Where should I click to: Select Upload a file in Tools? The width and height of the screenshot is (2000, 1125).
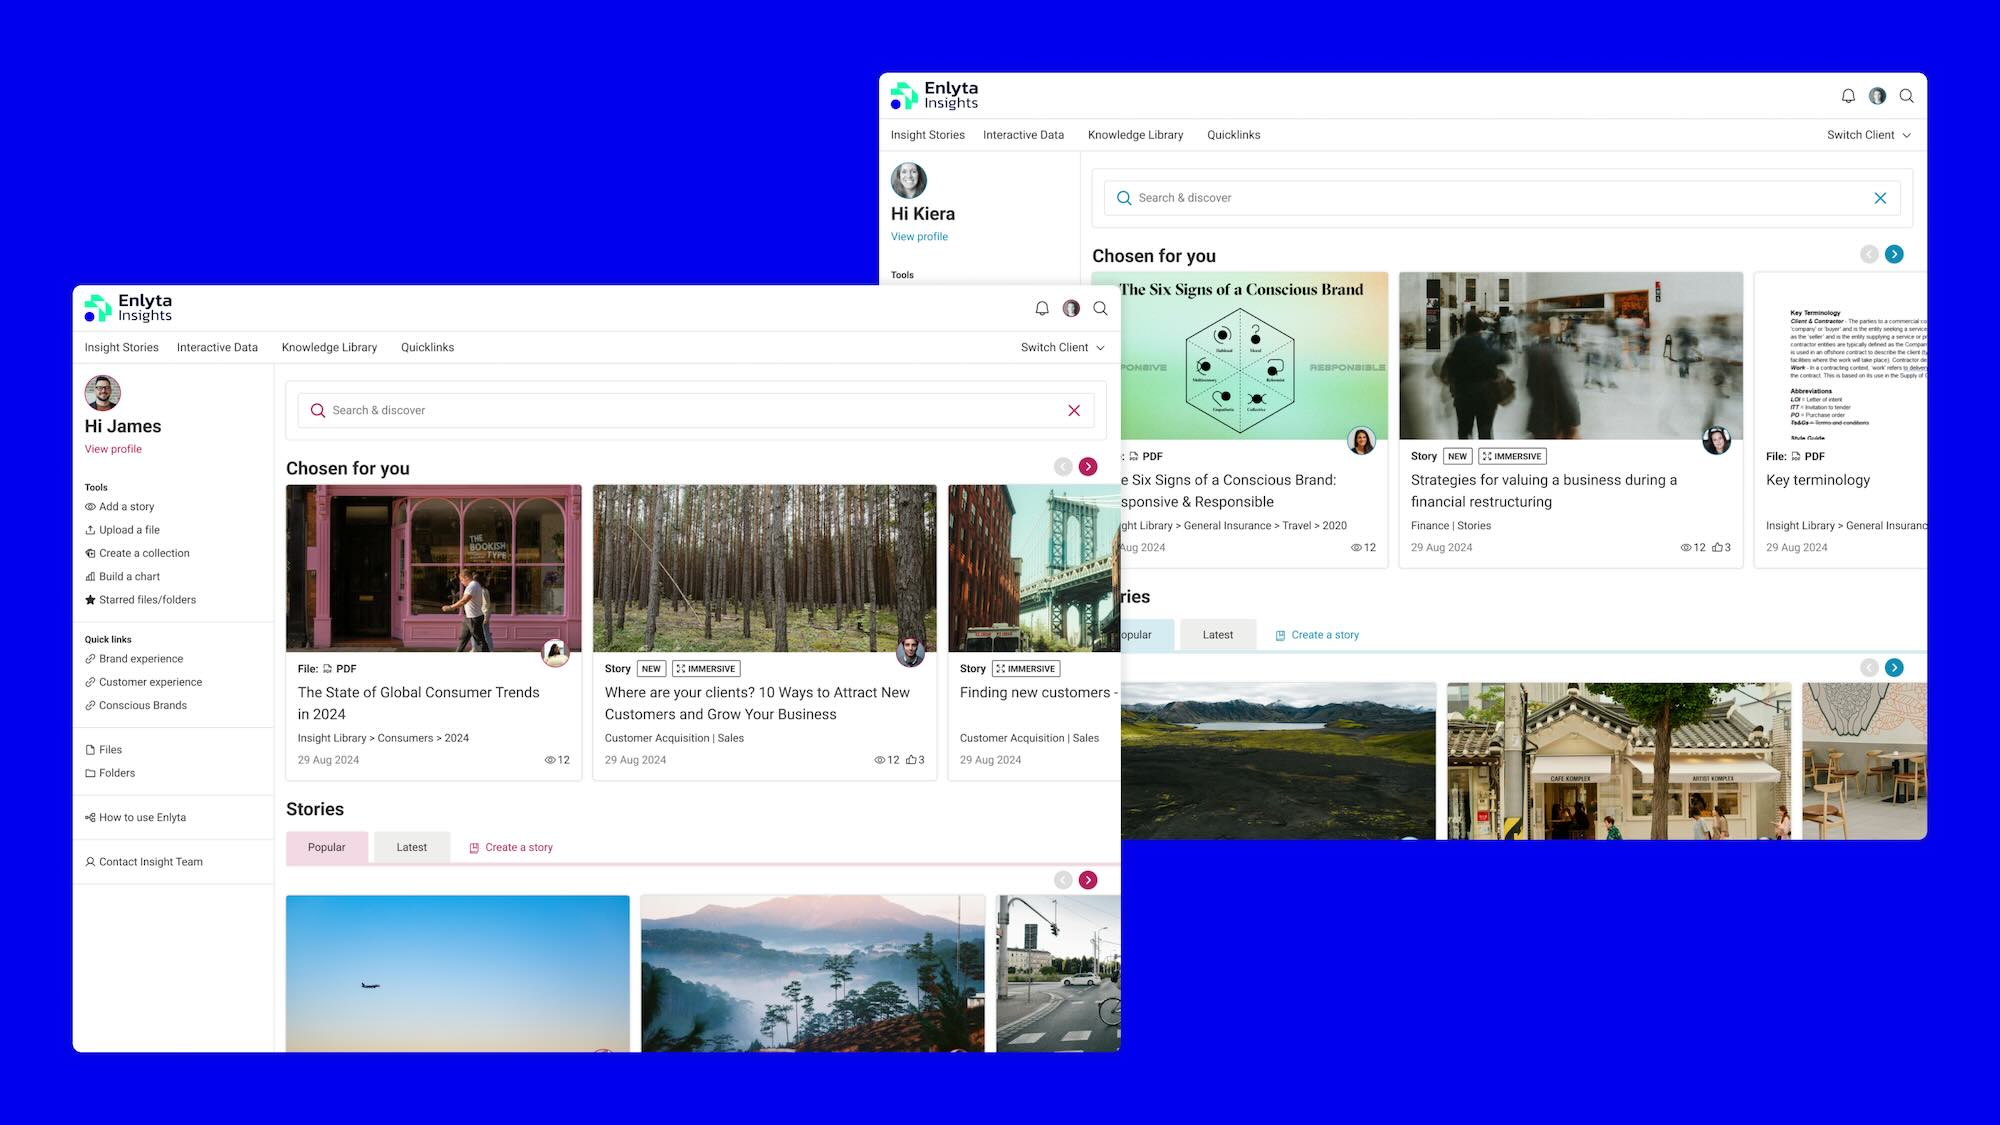pyautogui.click(x=129, y=530)
